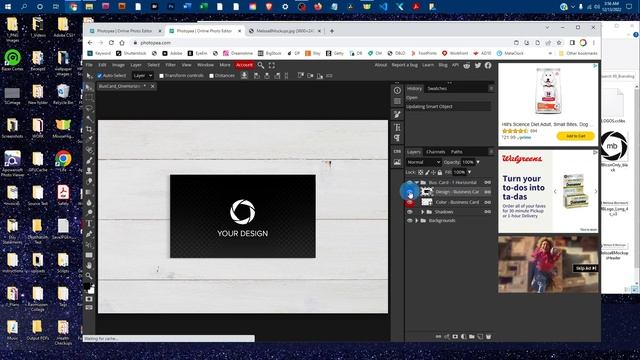This screenshot has width=640, height=360.
Task: Open the Normal blend mode dropdown
Action: tap(424, 162)
